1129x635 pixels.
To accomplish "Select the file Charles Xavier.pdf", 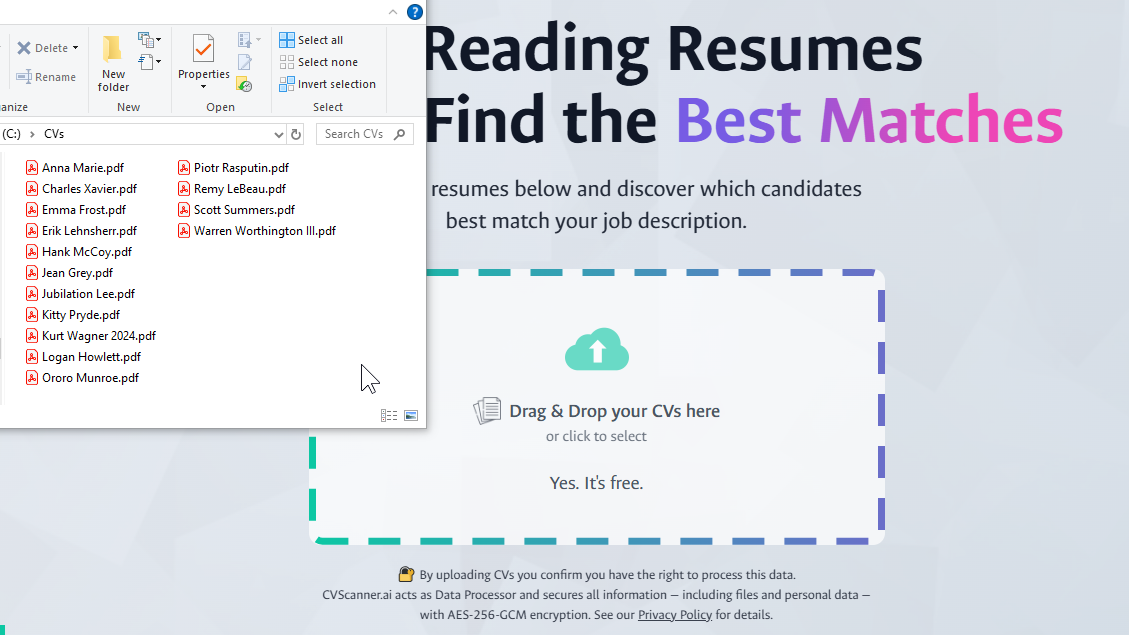I will click(81, 189).
